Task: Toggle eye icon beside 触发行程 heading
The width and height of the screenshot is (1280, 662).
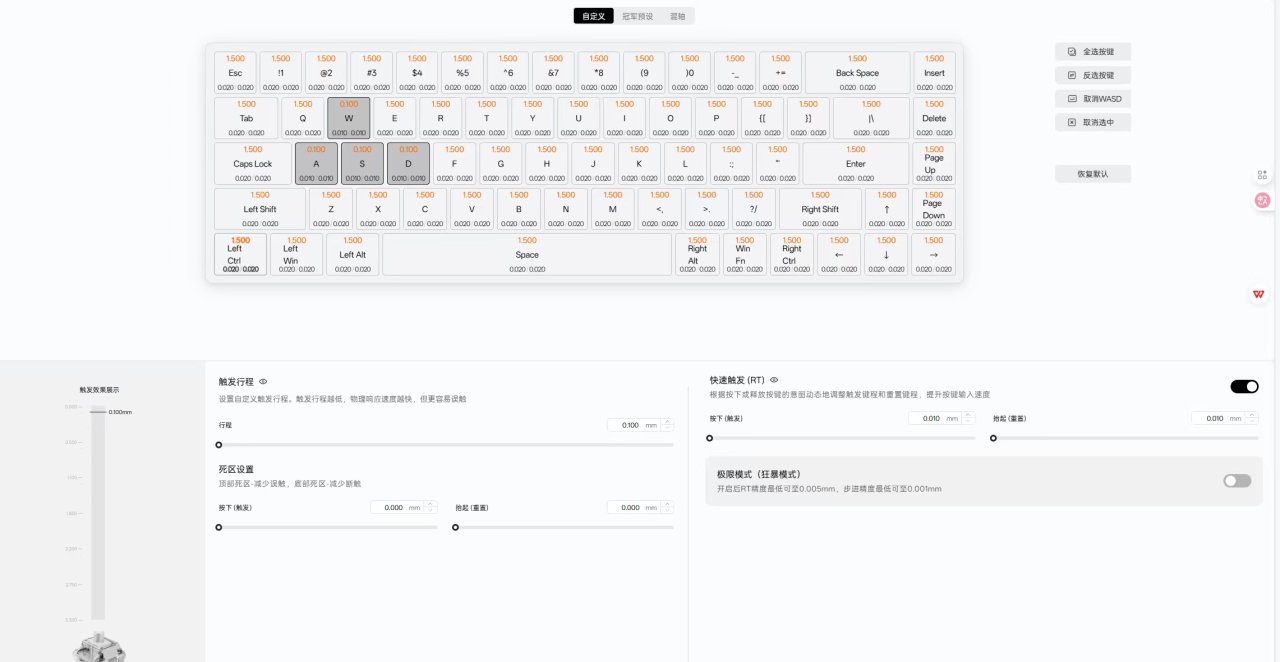Action: point(263,381)
